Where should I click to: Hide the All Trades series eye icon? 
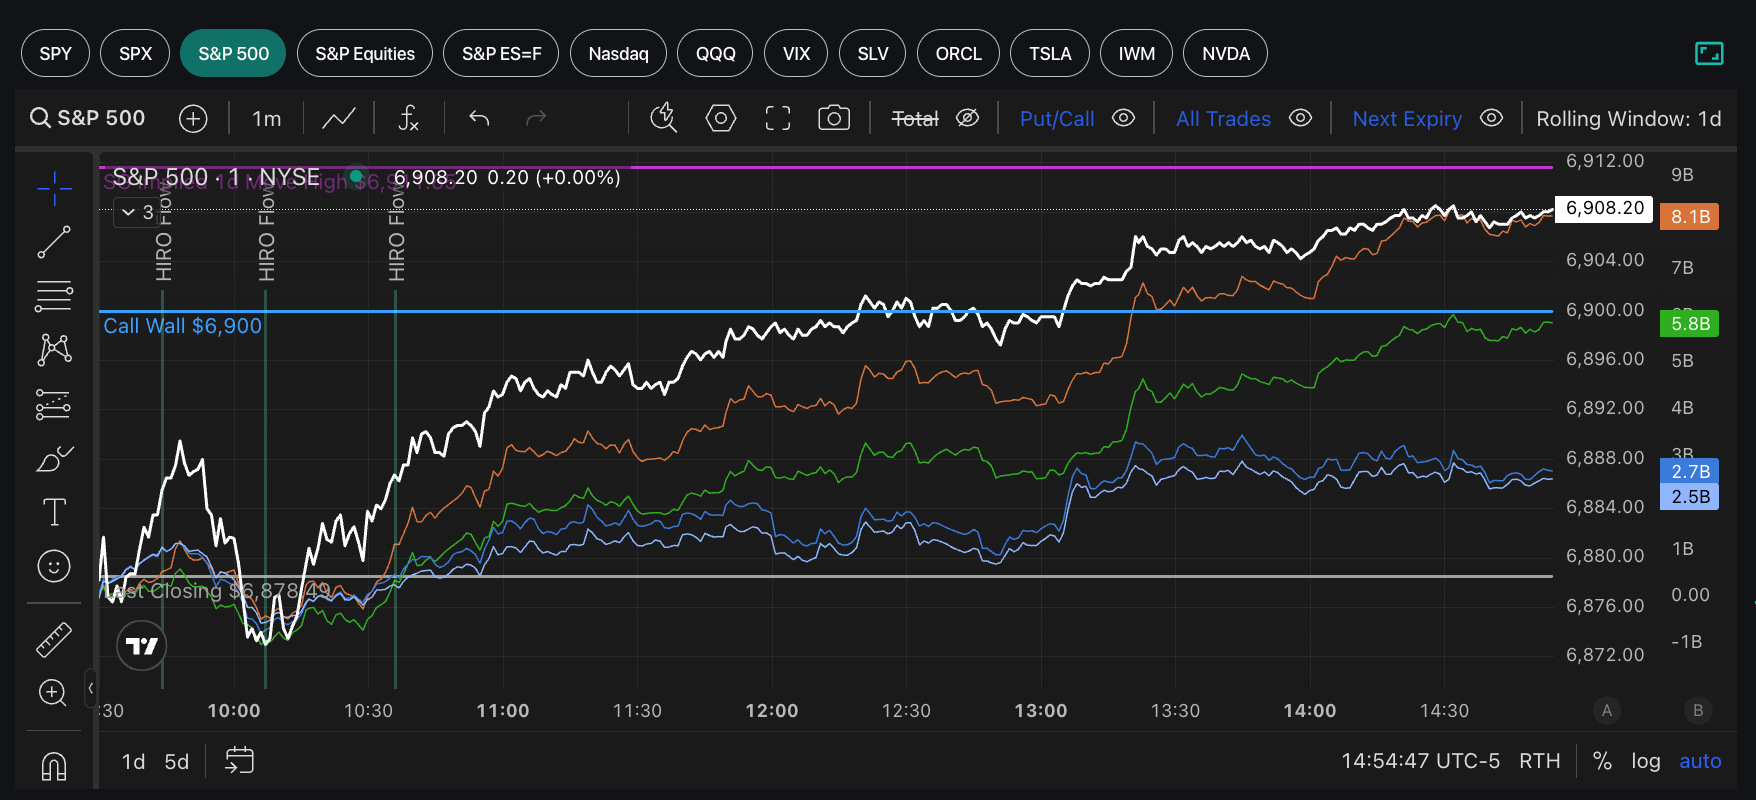(x=1300, y=118)
